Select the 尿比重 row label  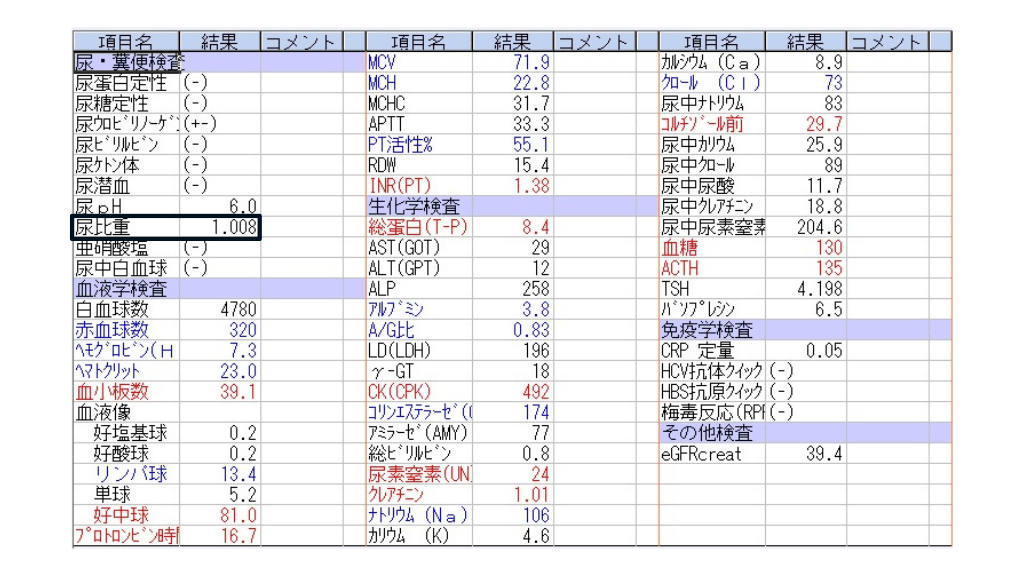click(x=103, y=227)
